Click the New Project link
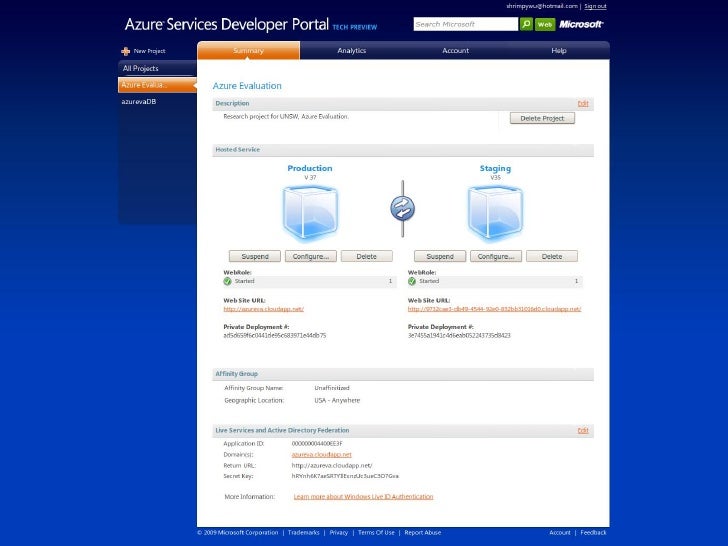The image size is (728, 546). [149, 51]
